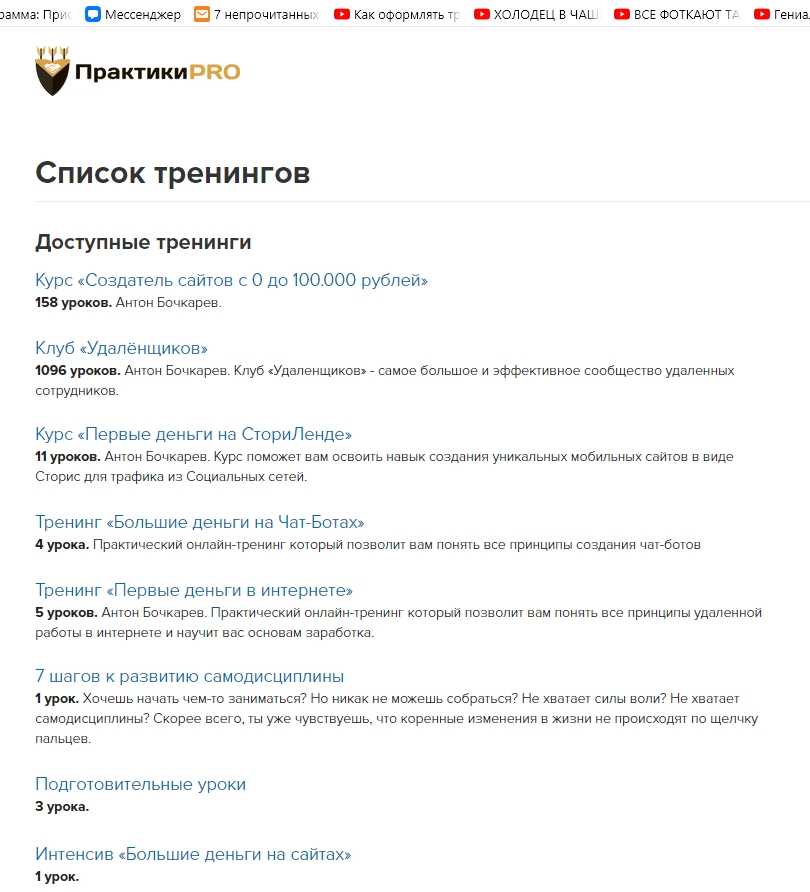Image resolution: width=810 pixels, height=892 pixels.
Task: Open training «Большие деньги на Чат-Ботах»
Action: (x=200, y=522)
